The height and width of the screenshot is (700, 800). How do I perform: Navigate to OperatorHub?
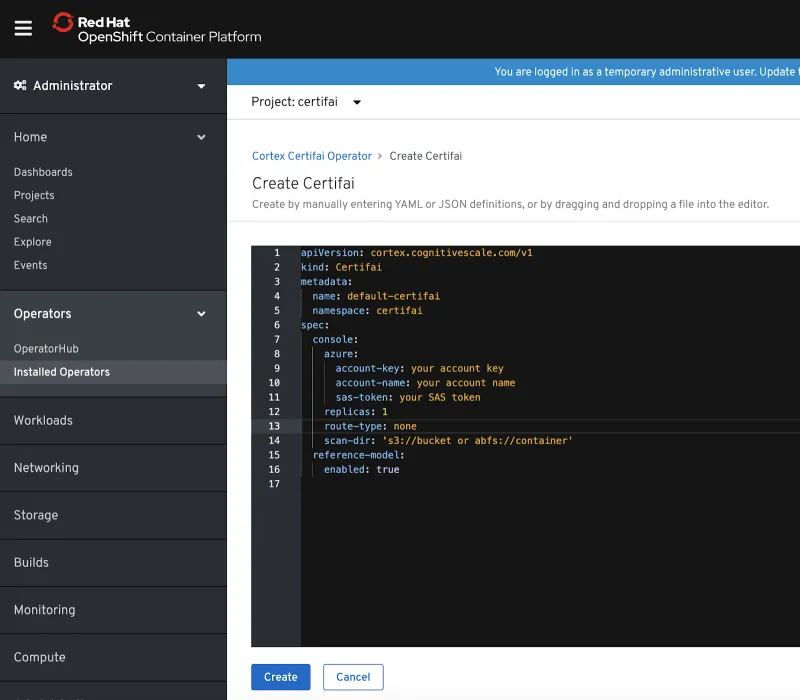[46, 349]
